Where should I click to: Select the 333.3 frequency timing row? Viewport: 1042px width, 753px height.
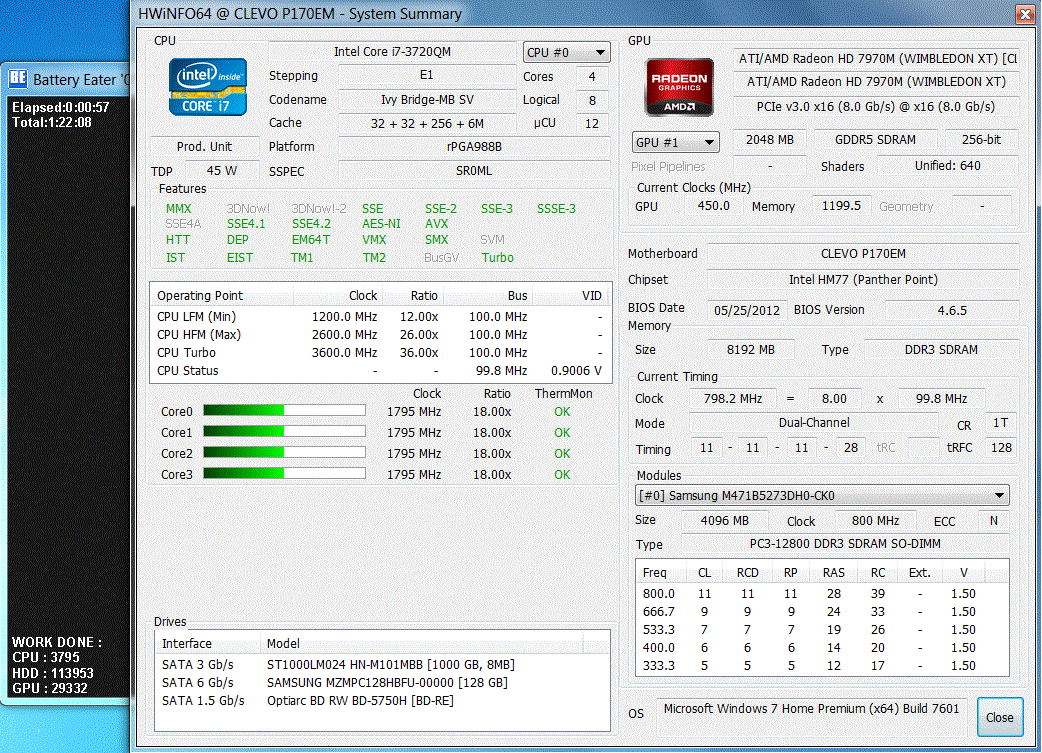pos(822,665)
